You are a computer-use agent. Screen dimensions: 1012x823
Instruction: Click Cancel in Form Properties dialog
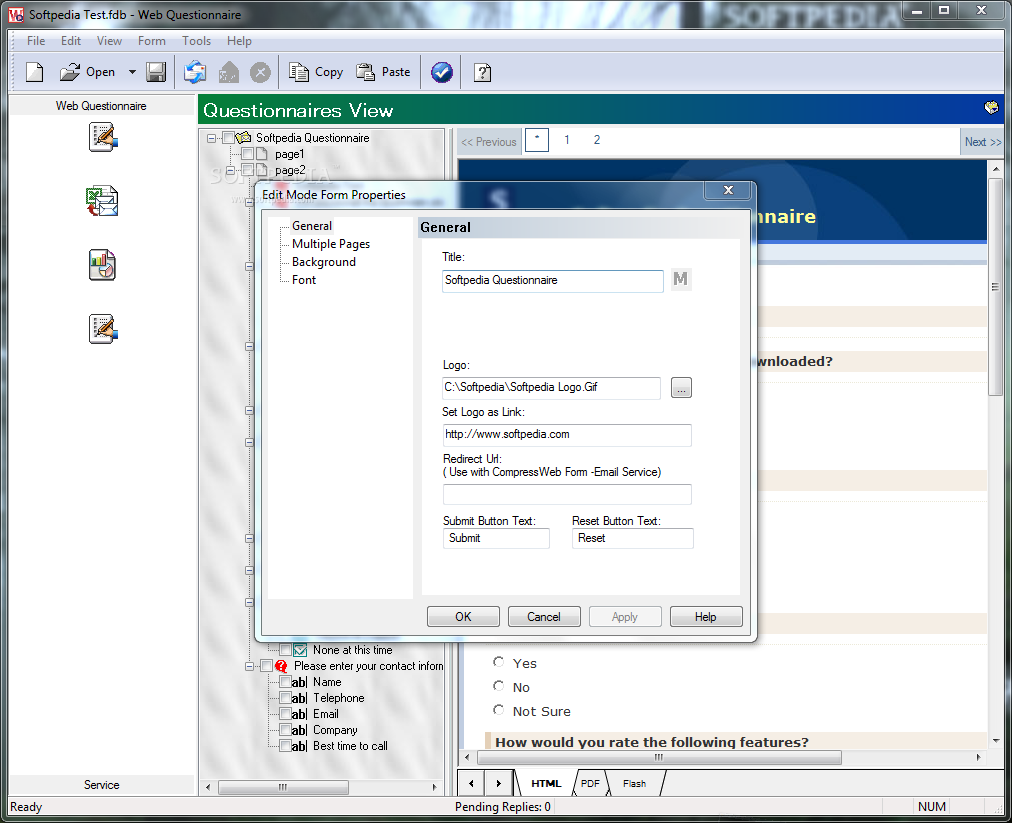(544, 616)
